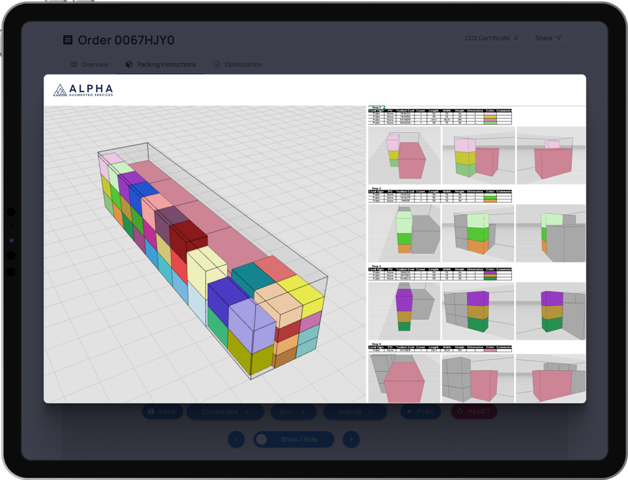
Task: Open the CO2 Certificate link icon
Action: click(516, 38)
